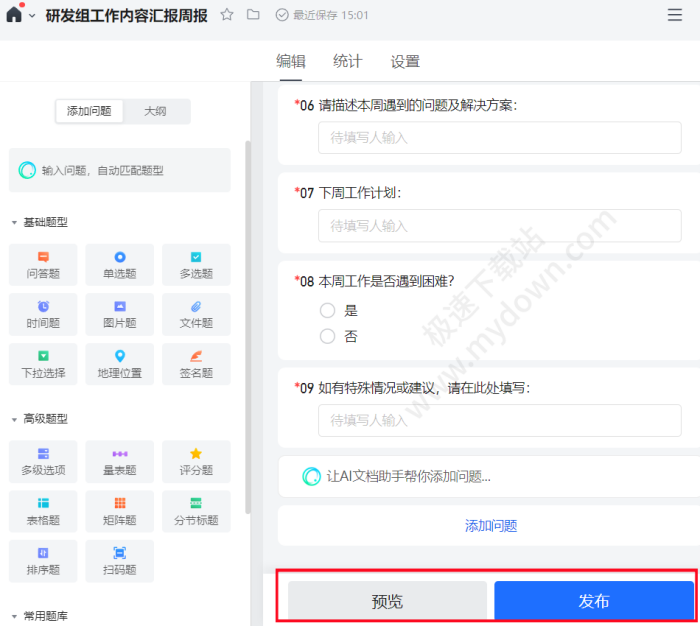
Task: Star this form as favorite
Action: click(x=227, y=15)
